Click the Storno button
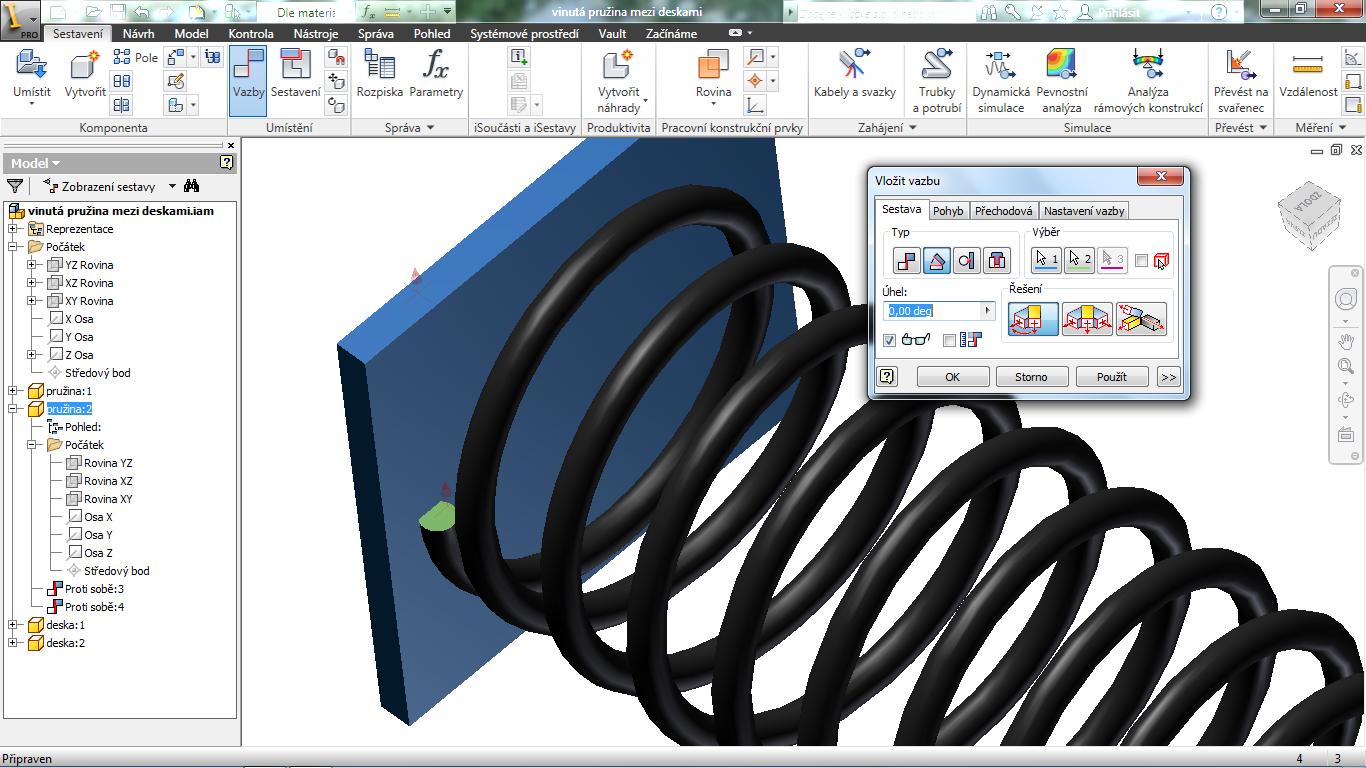The image size is (1366, 768). point(1032,377)
